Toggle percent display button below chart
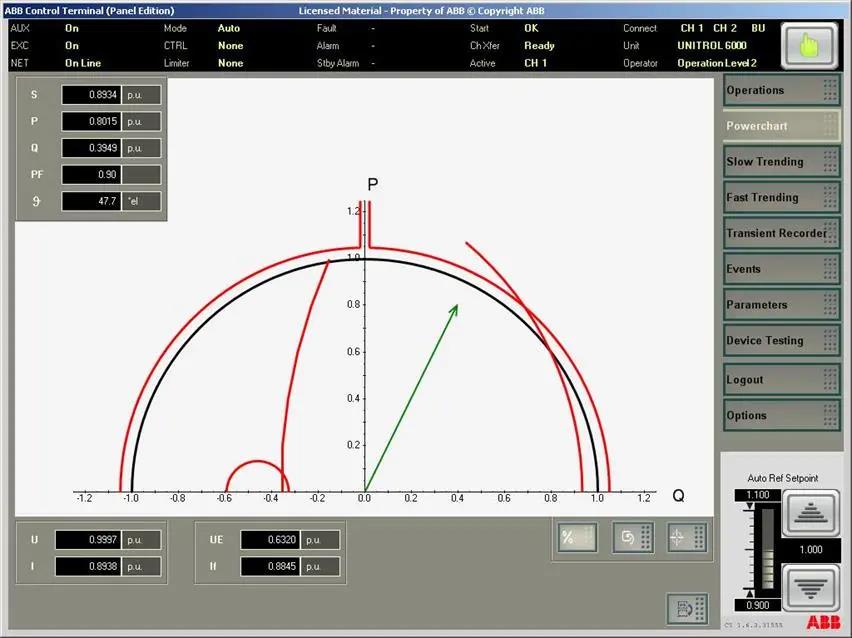 tap(578, 537)
